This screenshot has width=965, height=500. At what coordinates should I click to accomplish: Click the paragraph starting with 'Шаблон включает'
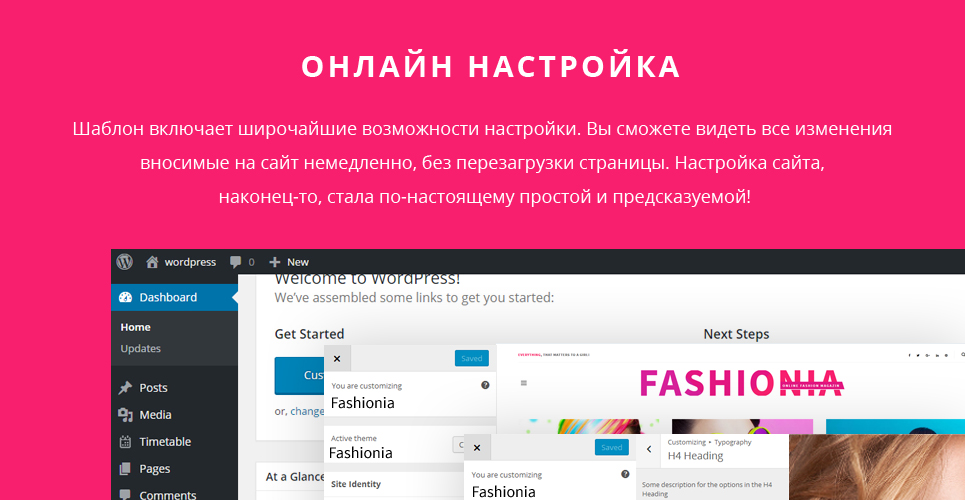[482, 163]
